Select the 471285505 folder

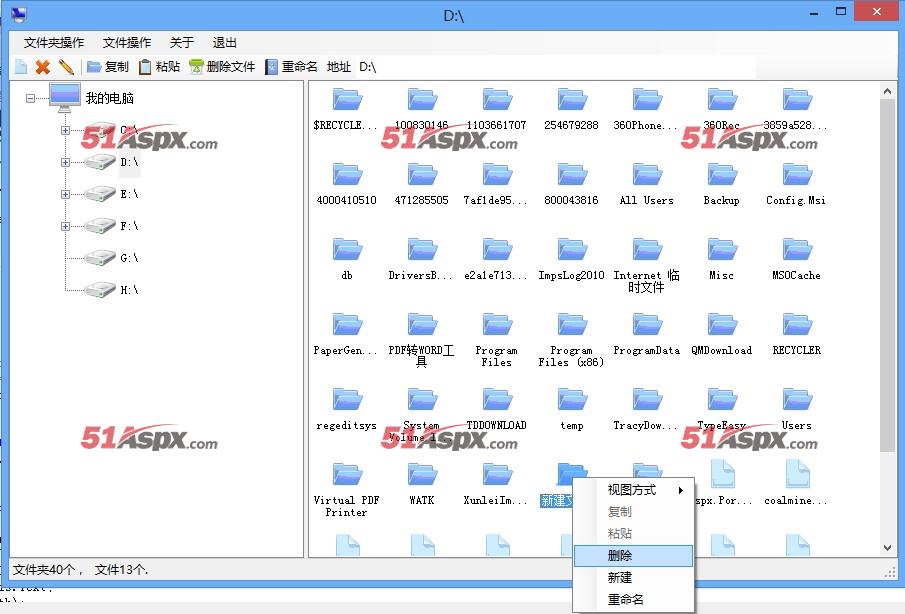click(x=422, y=184)
